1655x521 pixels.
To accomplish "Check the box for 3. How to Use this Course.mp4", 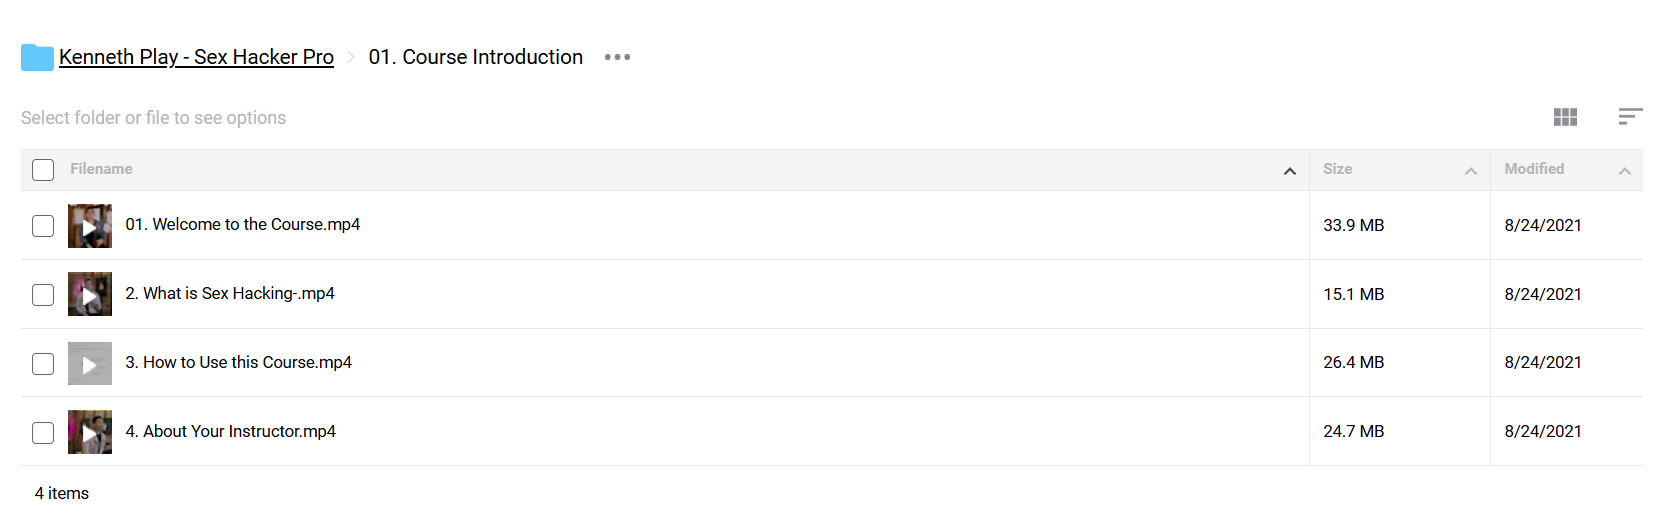I will click(43, 363).
